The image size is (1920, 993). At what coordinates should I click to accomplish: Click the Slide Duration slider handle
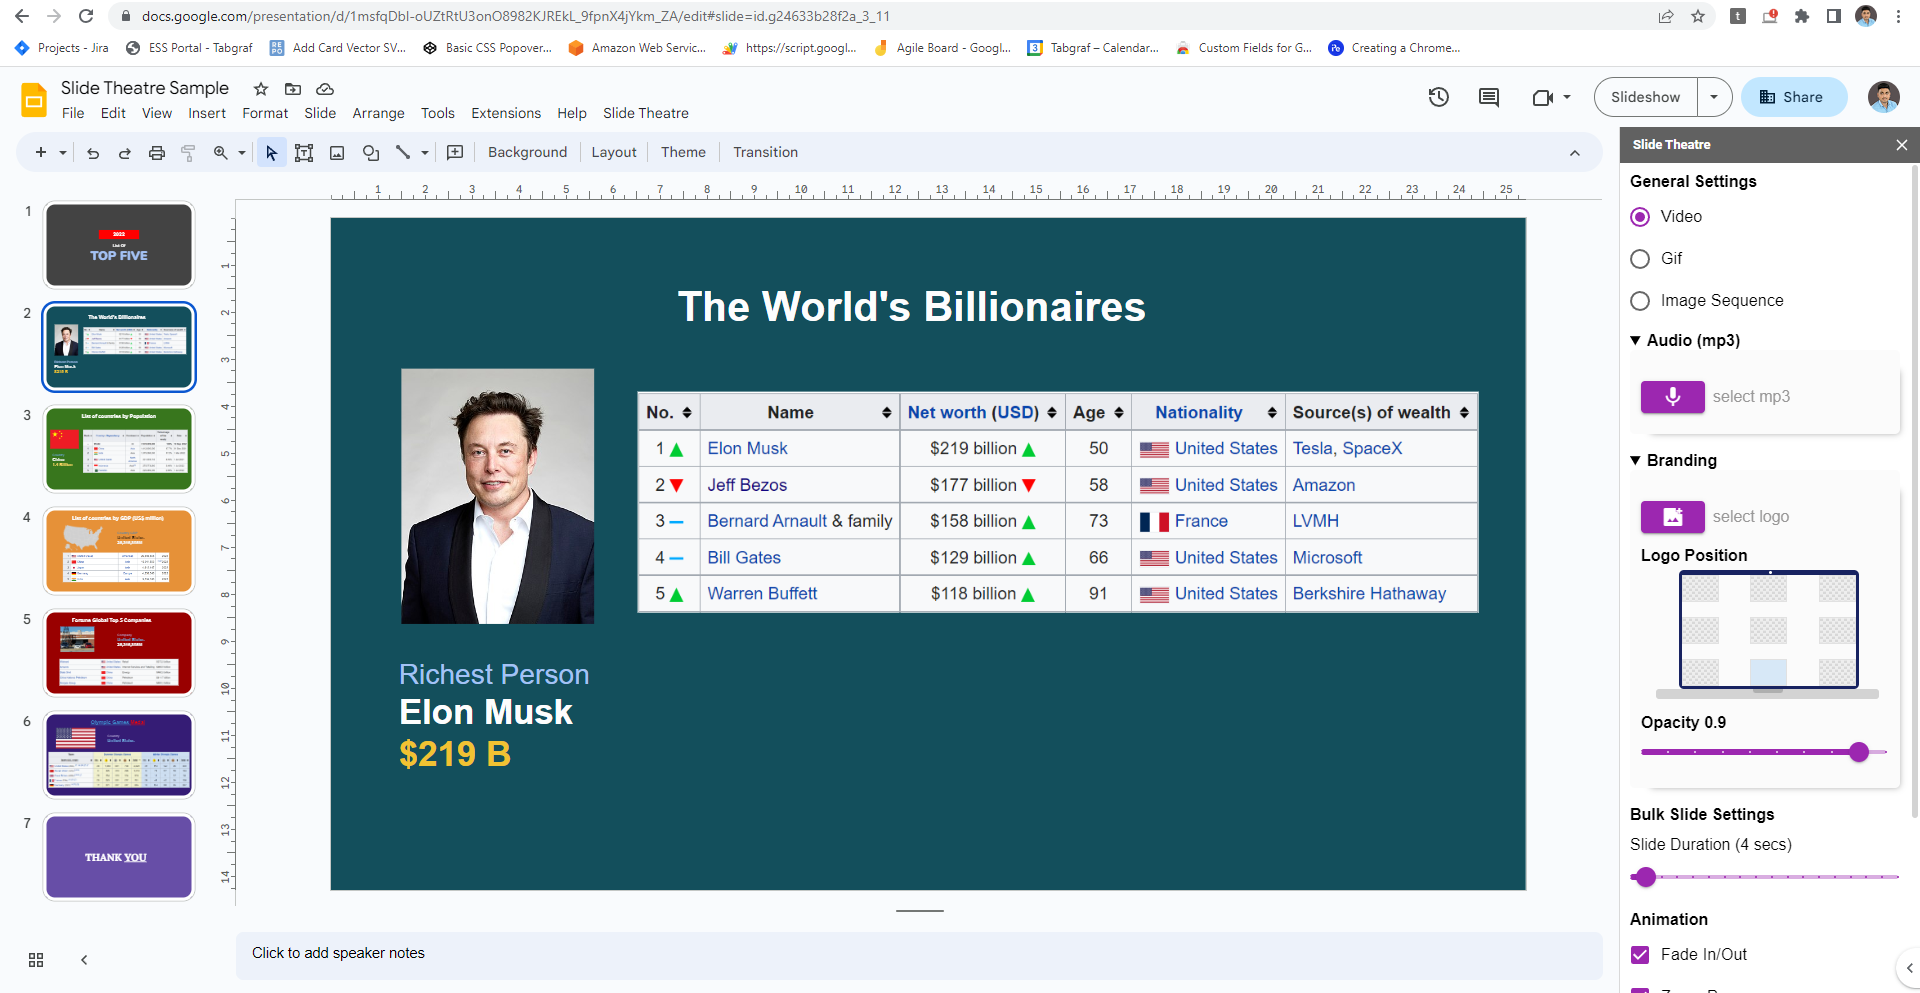click(1646, 877)
